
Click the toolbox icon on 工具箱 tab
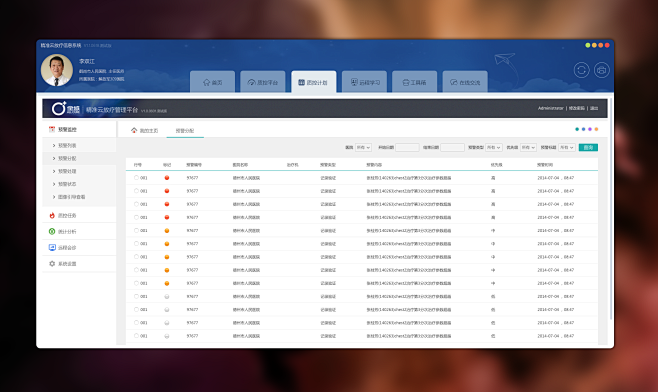tap(406, 82)
